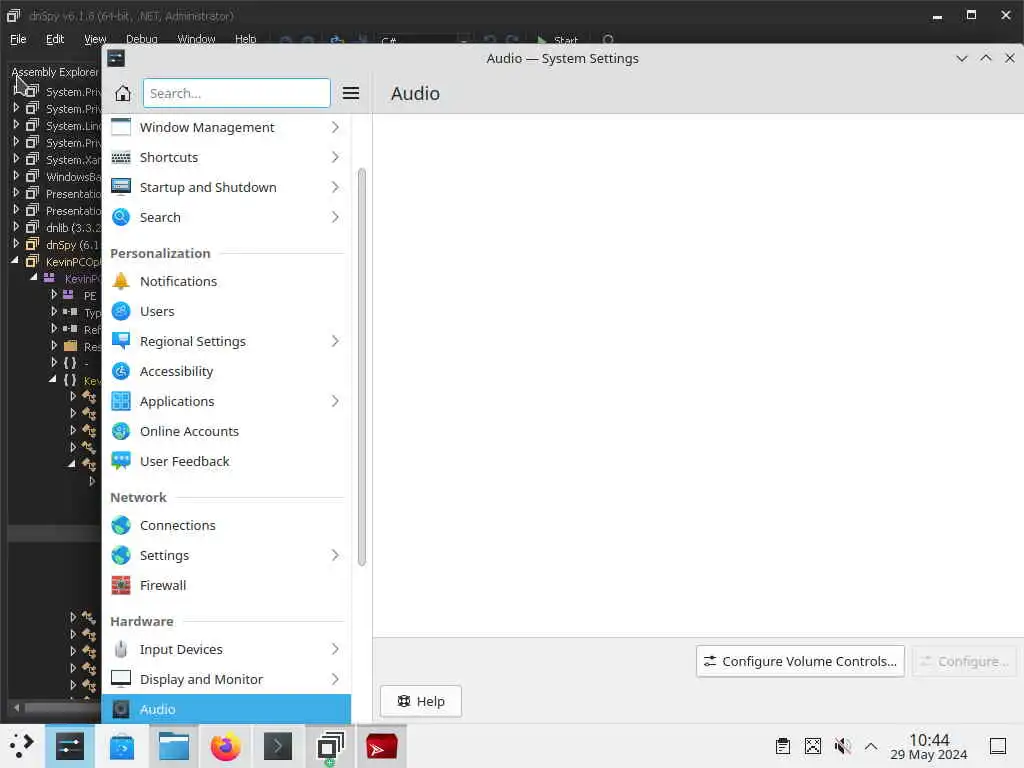This screenshot has width=1024, height=768.
Task: Expand the Window Management chevron
Action: point(335,127)
